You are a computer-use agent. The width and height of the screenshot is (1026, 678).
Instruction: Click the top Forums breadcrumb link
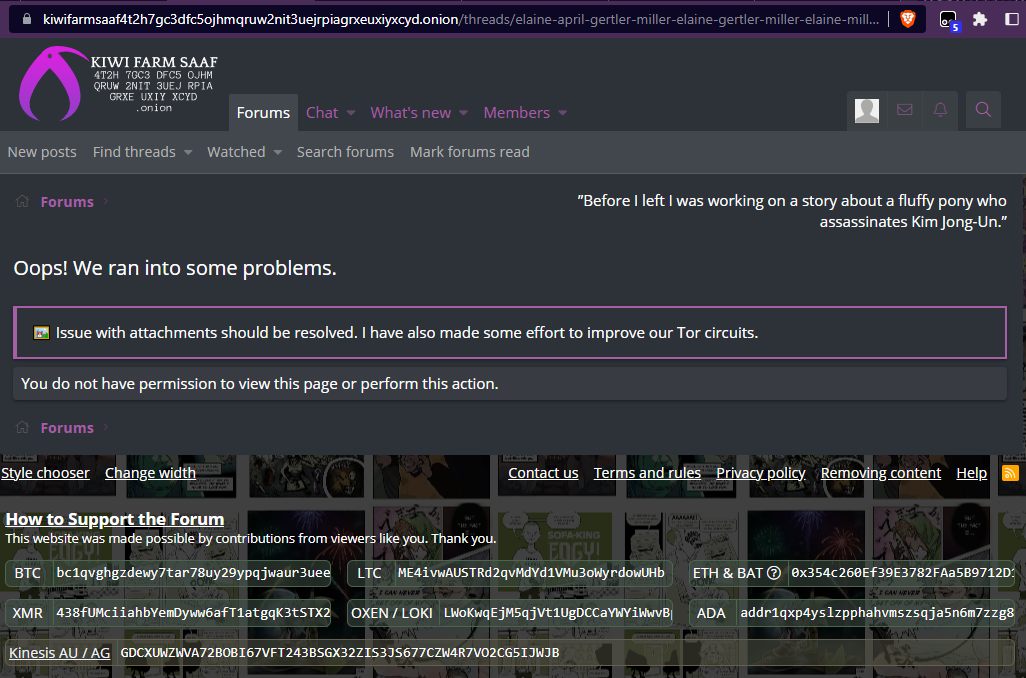pyautogui.click(x=67, y=202)
